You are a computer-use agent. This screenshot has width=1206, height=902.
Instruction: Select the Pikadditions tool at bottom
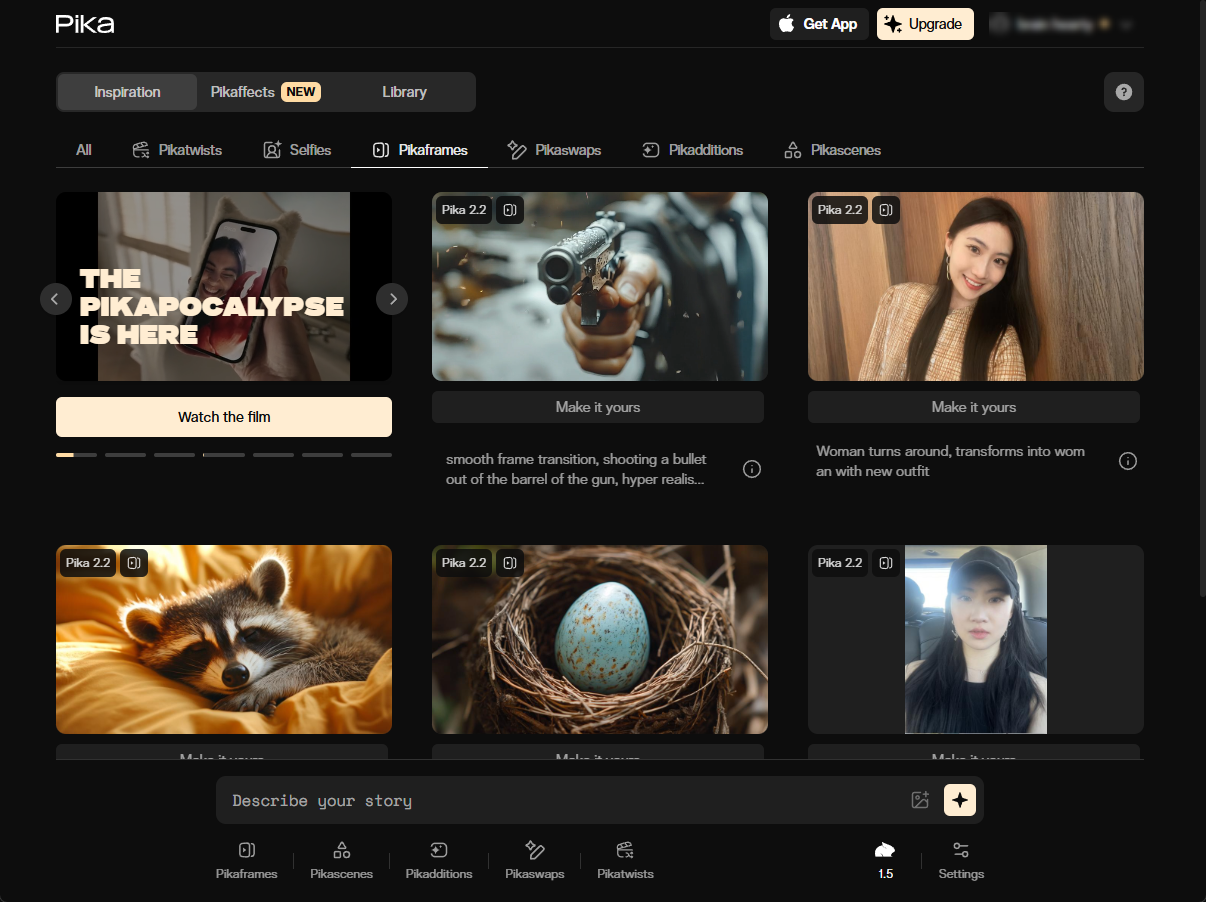click(439, 860)
